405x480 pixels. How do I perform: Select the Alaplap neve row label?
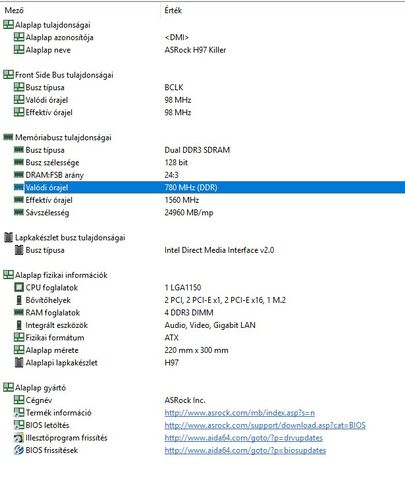48,50
